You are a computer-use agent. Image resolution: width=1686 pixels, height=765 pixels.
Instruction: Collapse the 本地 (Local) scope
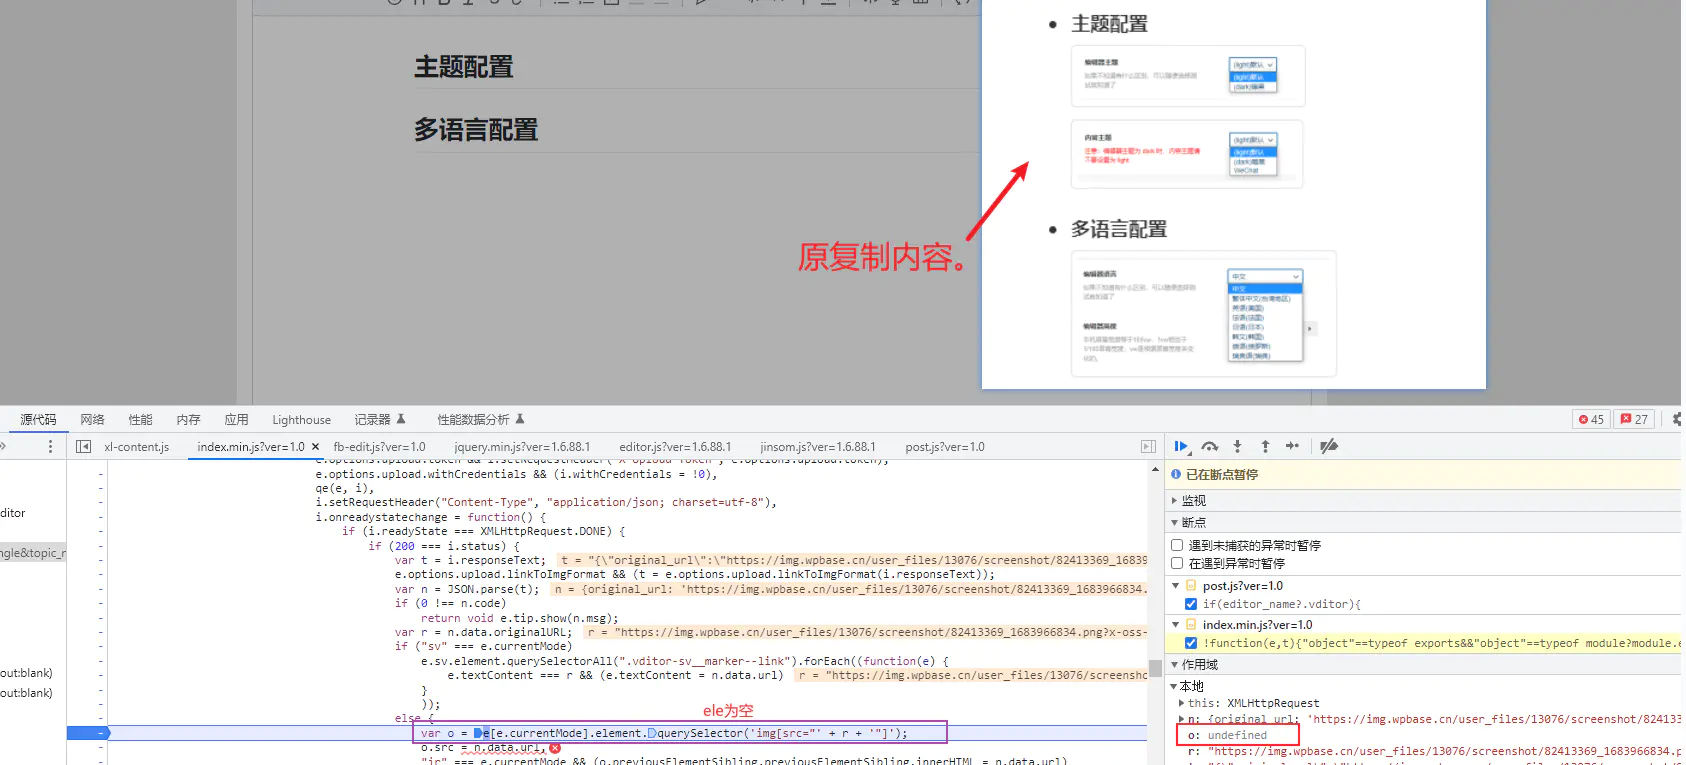tap(1174, 686)
